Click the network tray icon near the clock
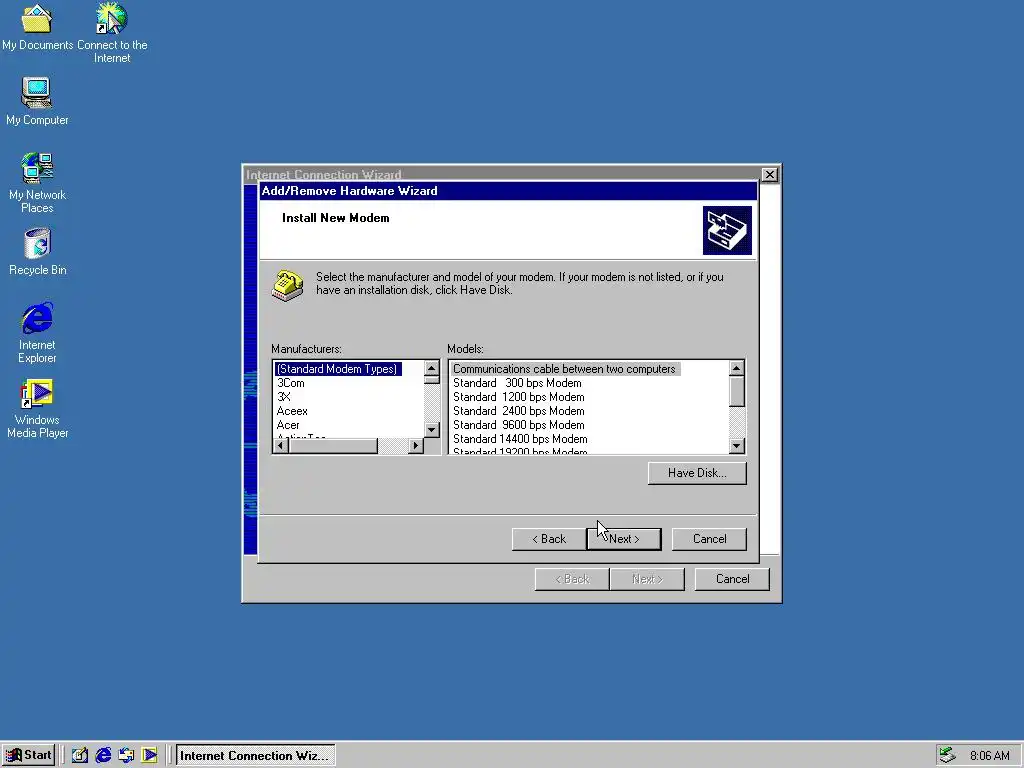 point(948,756)
